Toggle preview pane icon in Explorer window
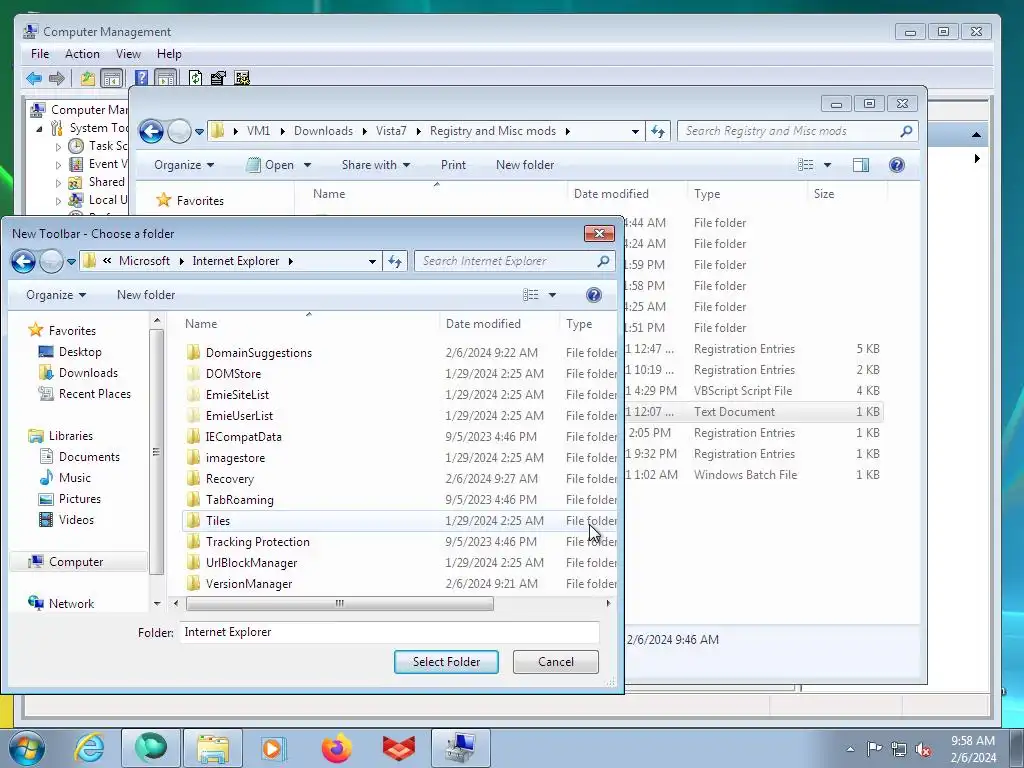Image resolution: width=1024 pixels, height=768 pixels. (861, 165)
